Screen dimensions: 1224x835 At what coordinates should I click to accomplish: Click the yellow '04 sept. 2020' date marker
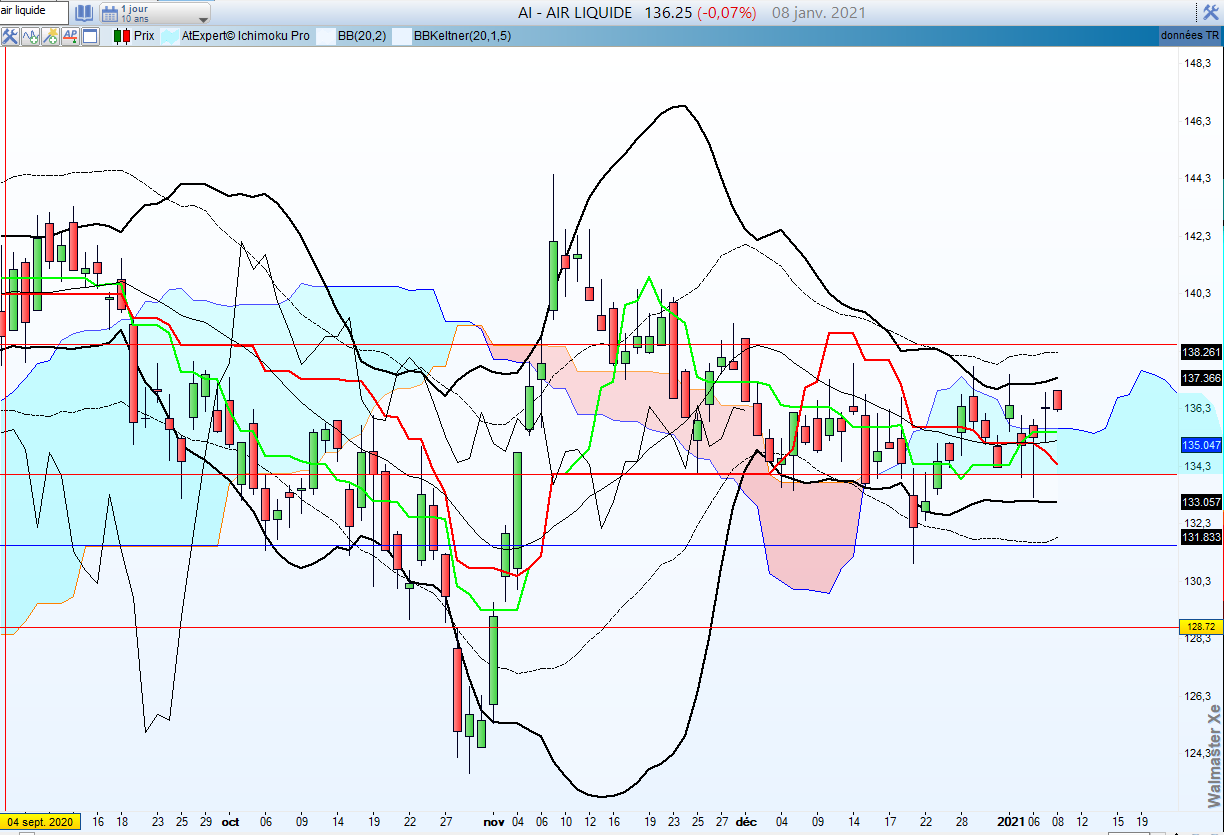click(x=39, y=822)
